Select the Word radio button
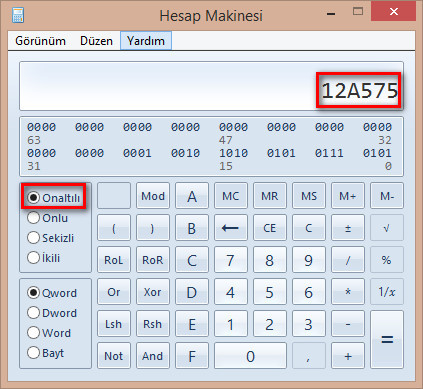423x389 pixels. pos(49,333)
